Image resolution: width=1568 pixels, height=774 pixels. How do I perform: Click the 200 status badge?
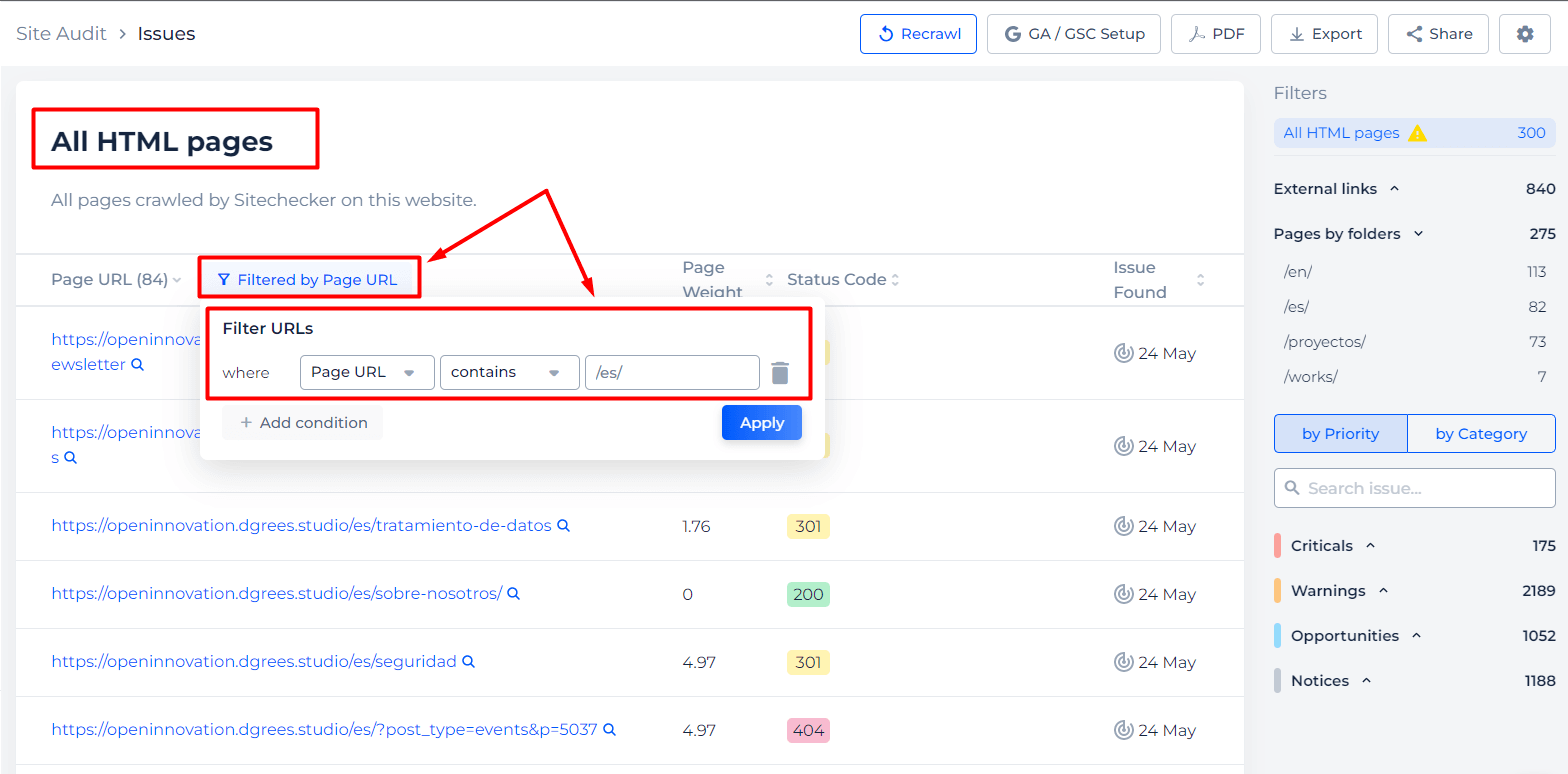[x=808, y=594]
